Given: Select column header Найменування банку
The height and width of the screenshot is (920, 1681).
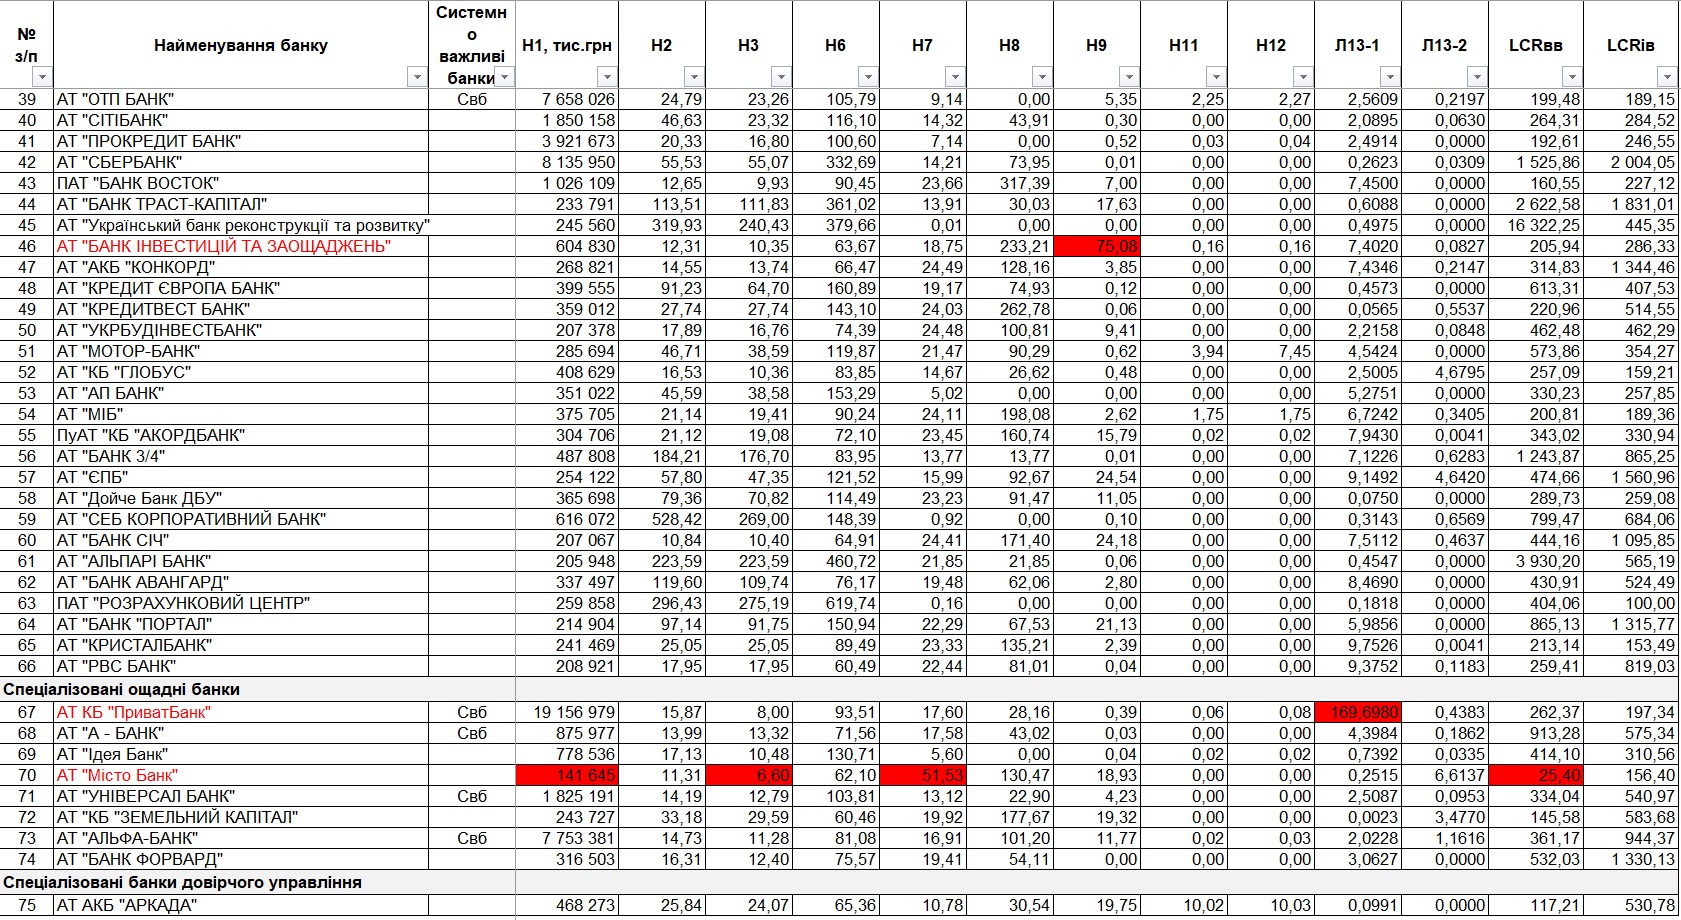Looking at the screenshot, I should click(x=241, y=45).
